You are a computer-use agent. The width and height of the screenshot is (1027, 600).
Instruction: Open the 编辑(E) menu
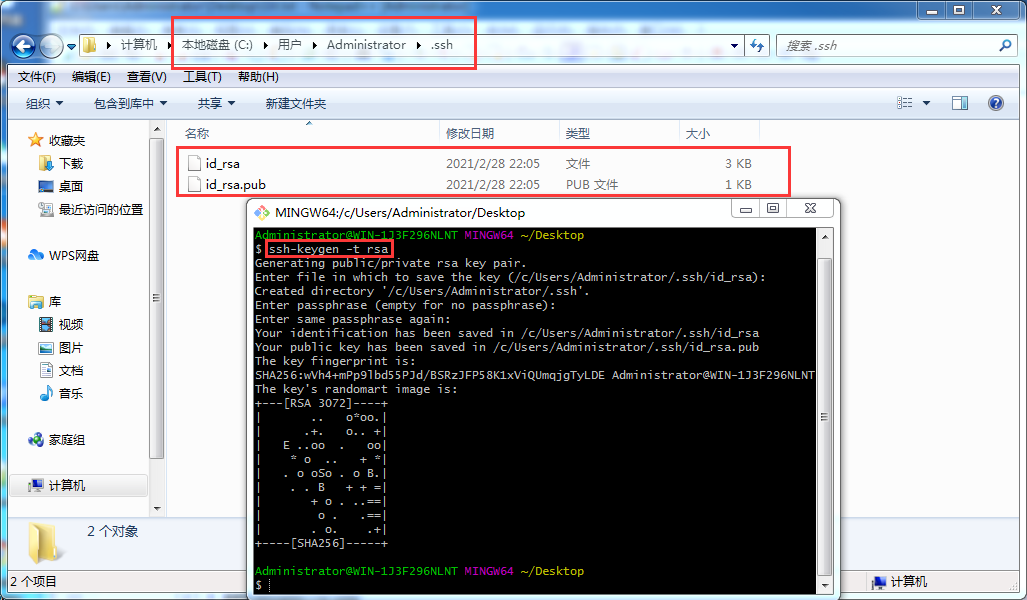(91, 77)
